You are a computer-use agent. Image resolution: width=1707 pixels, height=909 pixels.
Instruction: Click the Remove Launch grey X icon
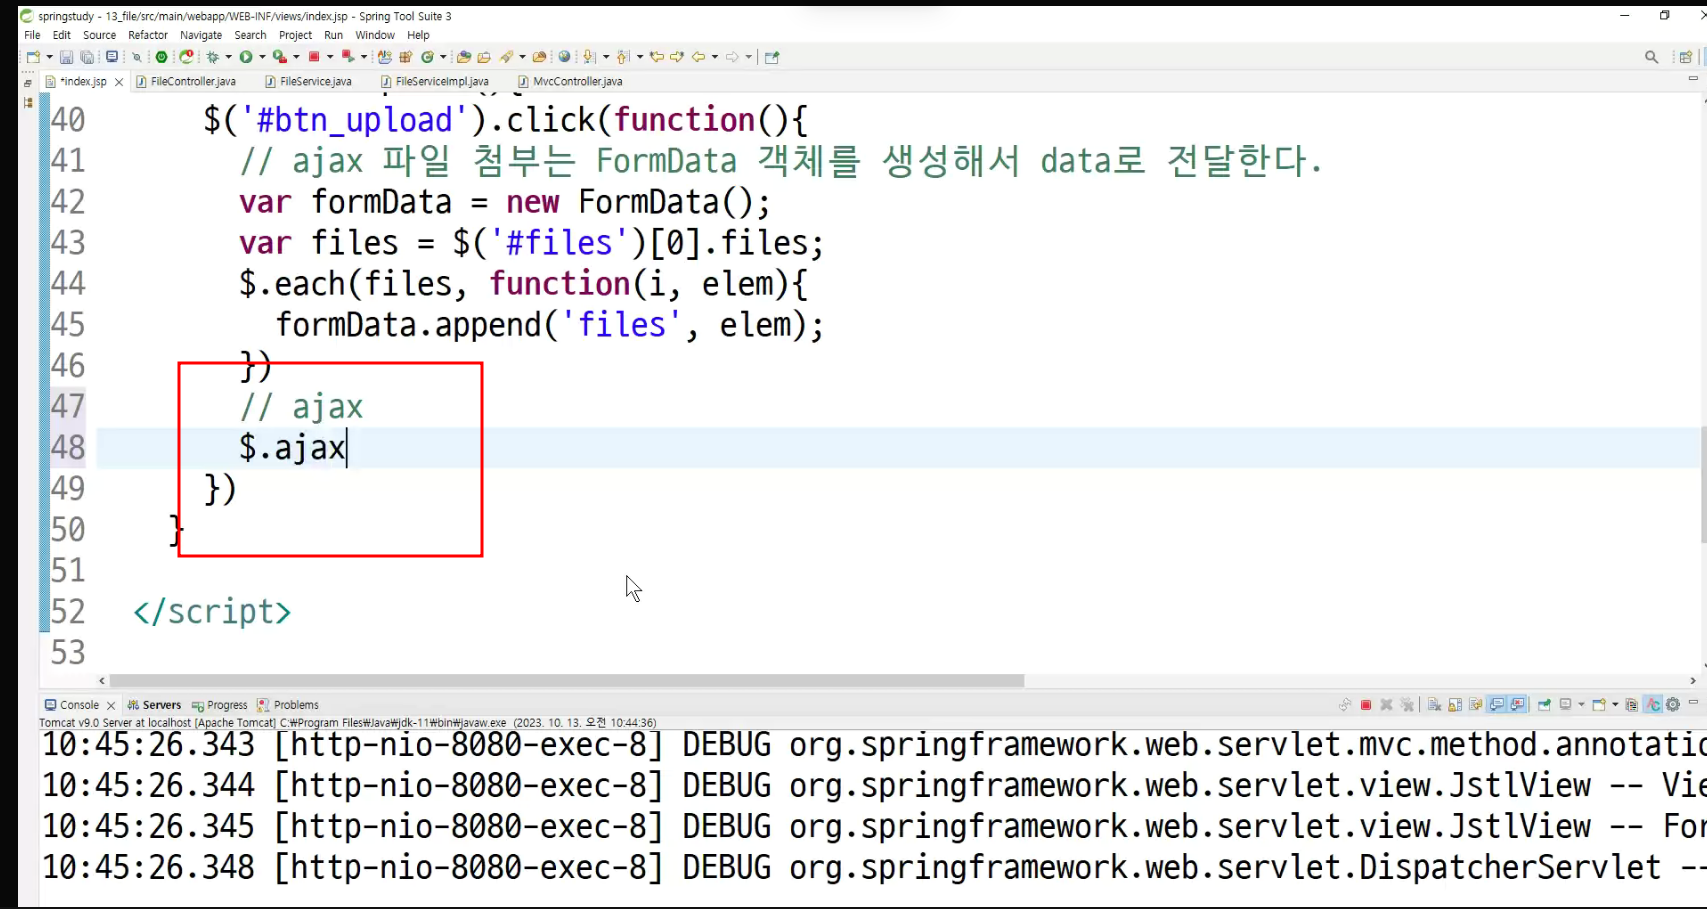[x=1386, y=705]
